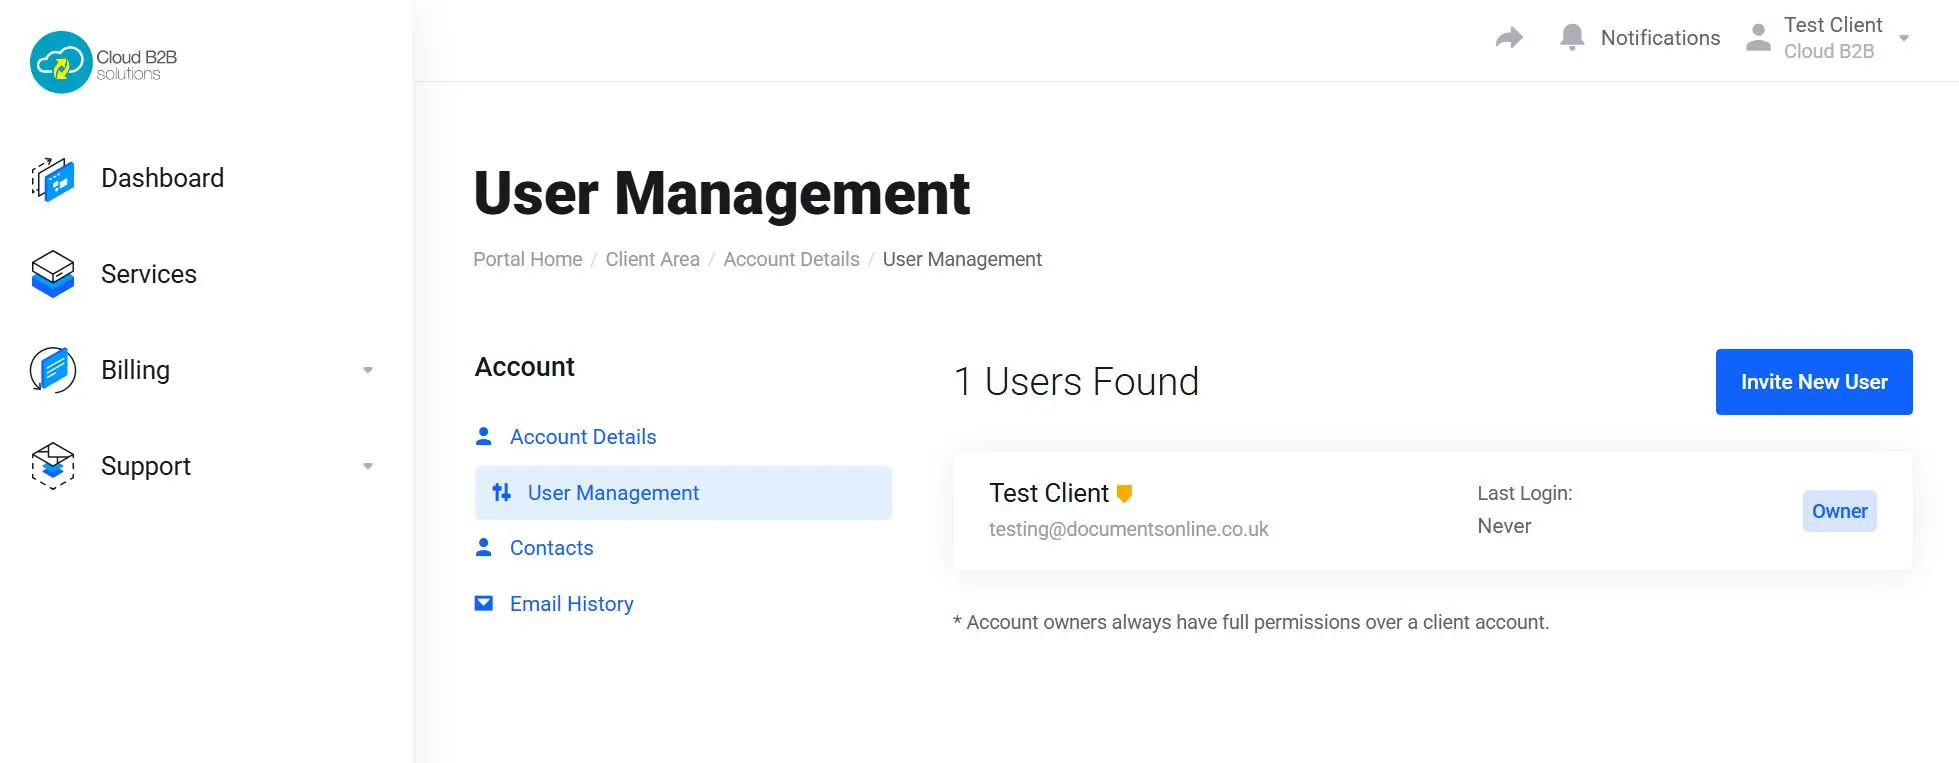Open the Contacts page link
Screen dimensions: 1959x763
pyautogui.click(x=552, y=548)
